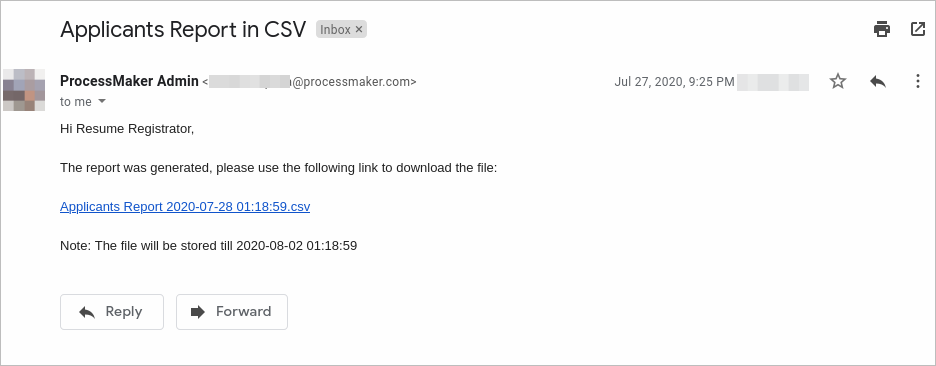Click the 'to me' recipient text
Image resolution: width=936 pixels, height=366 pixels.
(76, 102)
